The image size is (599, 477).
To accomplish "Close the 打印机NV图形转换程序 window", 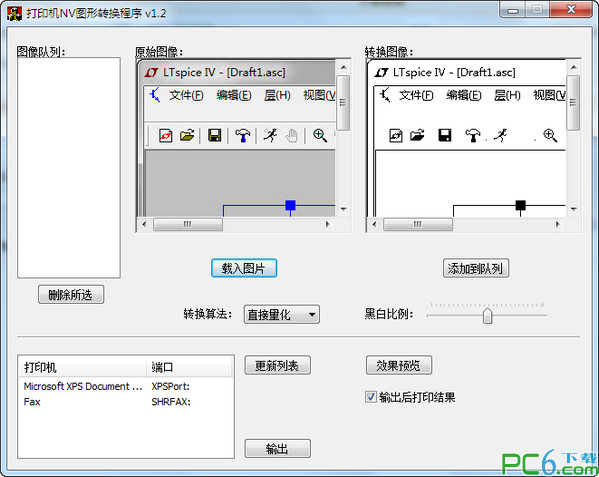I will pos(571,10).
